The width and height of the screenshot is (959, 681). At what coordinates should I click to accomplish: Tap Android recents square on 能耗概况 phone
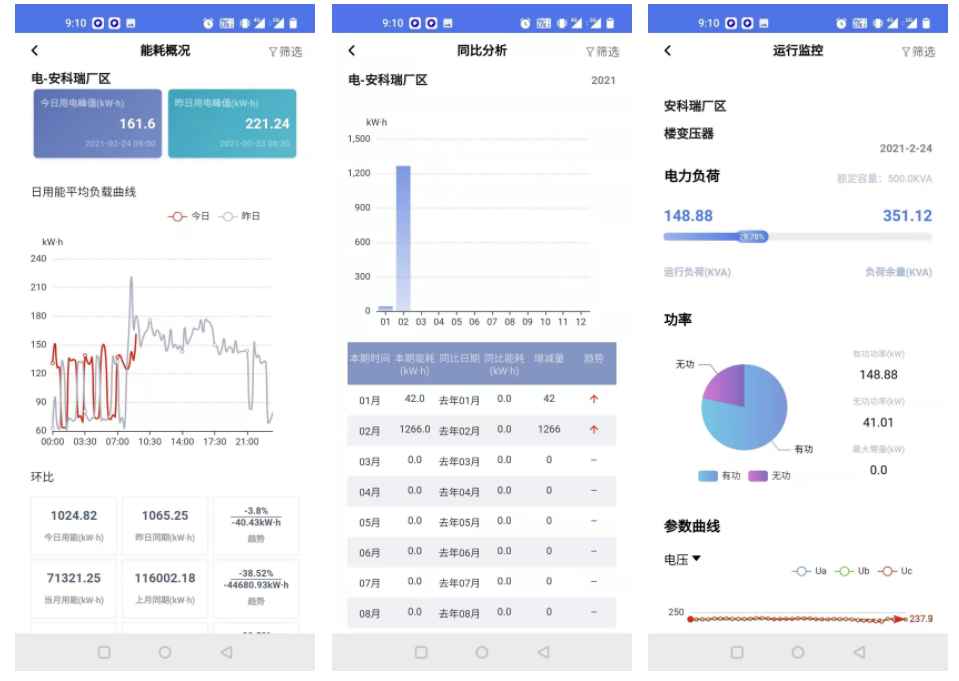[104, 652]
